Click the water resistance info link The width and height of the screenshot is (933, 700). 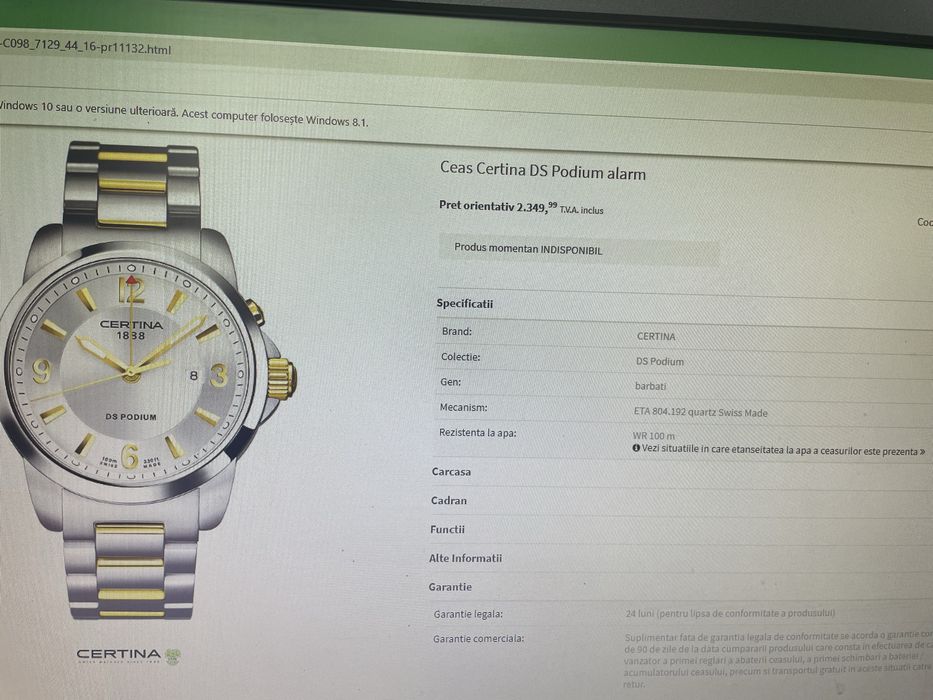point(783,451)
